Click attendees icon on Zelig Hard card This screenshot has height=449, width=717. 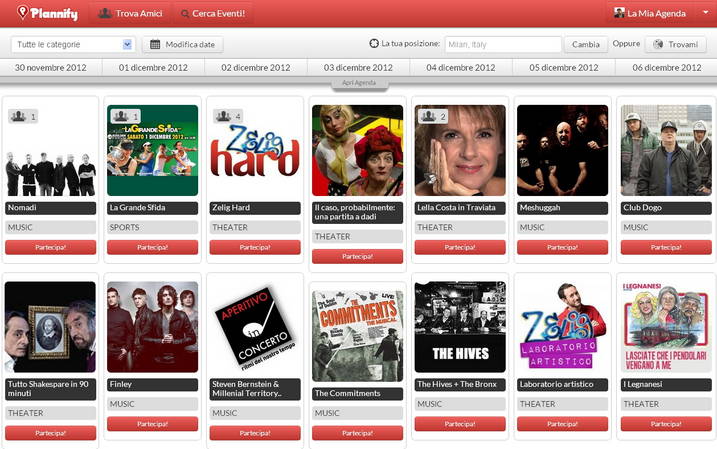click(224, 116)
